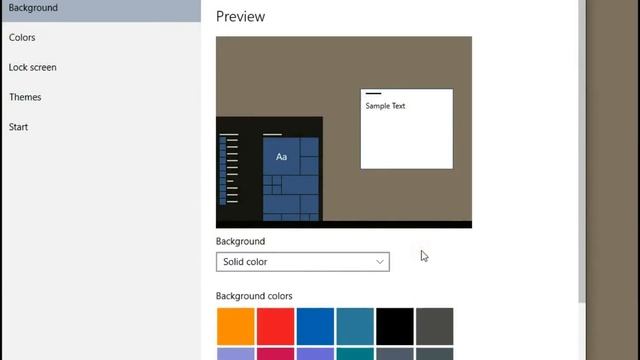Choose the steel teal-blue color swatch
The height and width of the screenshot is (360, 640).
pos(355,327)
